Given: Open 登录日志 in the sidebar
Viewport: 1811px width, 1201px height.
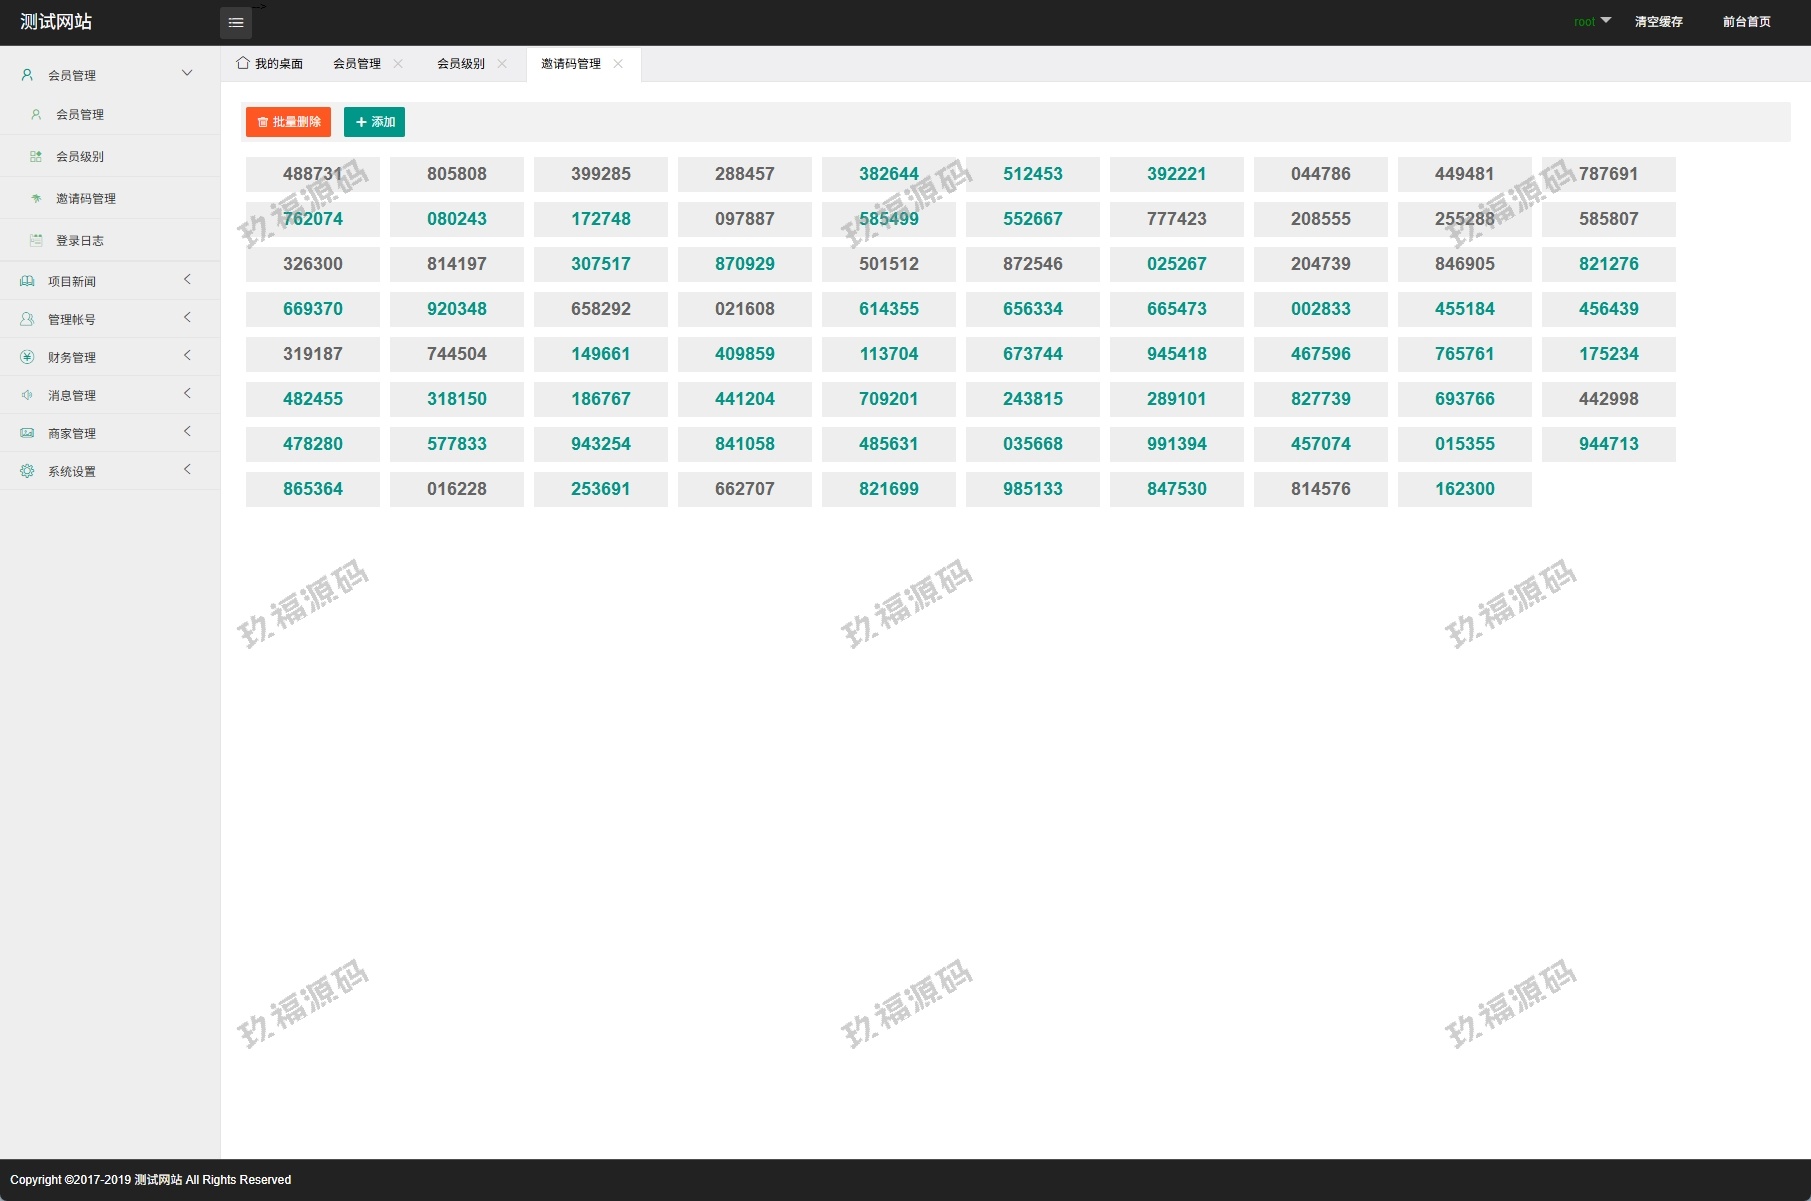Looking at the screenshot, I should [80, 240].
